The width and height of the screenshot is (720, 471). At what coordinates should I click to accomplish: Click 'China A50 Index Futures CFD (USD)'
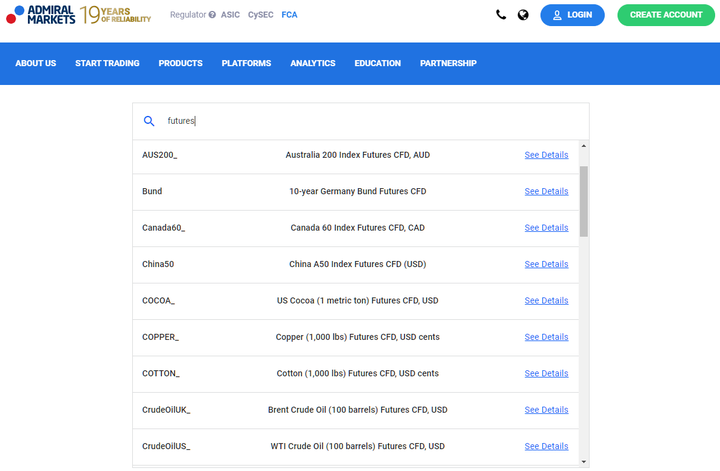coord(358,264)
